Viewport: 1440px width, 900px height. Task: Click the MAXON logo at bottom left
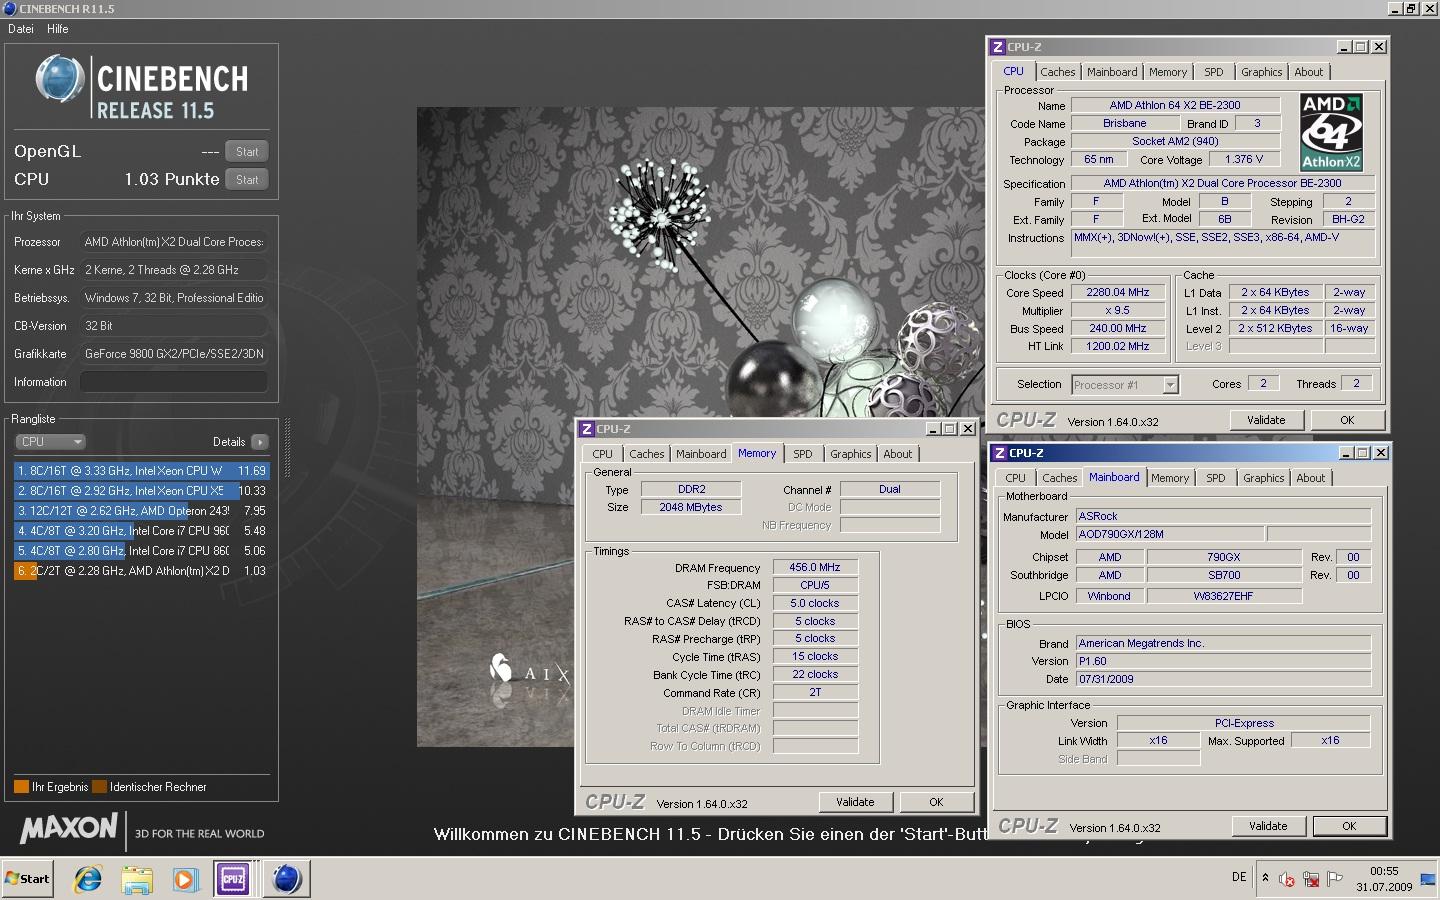[x=69, y=828]
